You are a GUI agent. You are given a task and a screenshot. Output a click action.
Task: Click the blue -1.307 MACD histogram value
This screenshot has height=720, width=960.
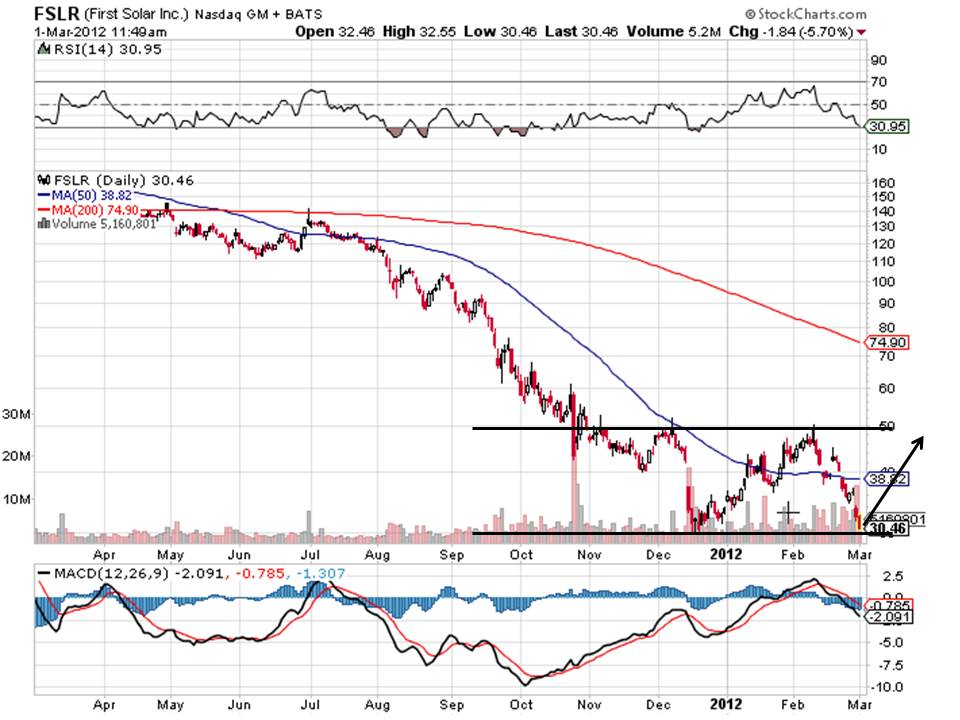(x=321, y=574)
